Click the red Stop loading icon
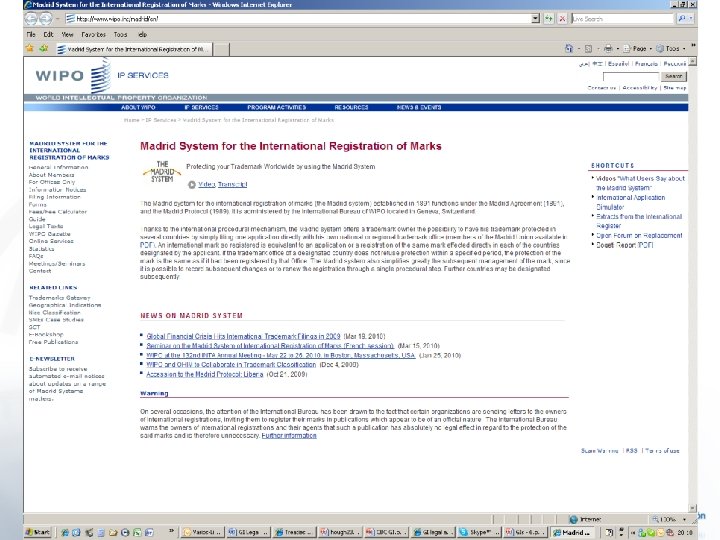 point(562,19)
